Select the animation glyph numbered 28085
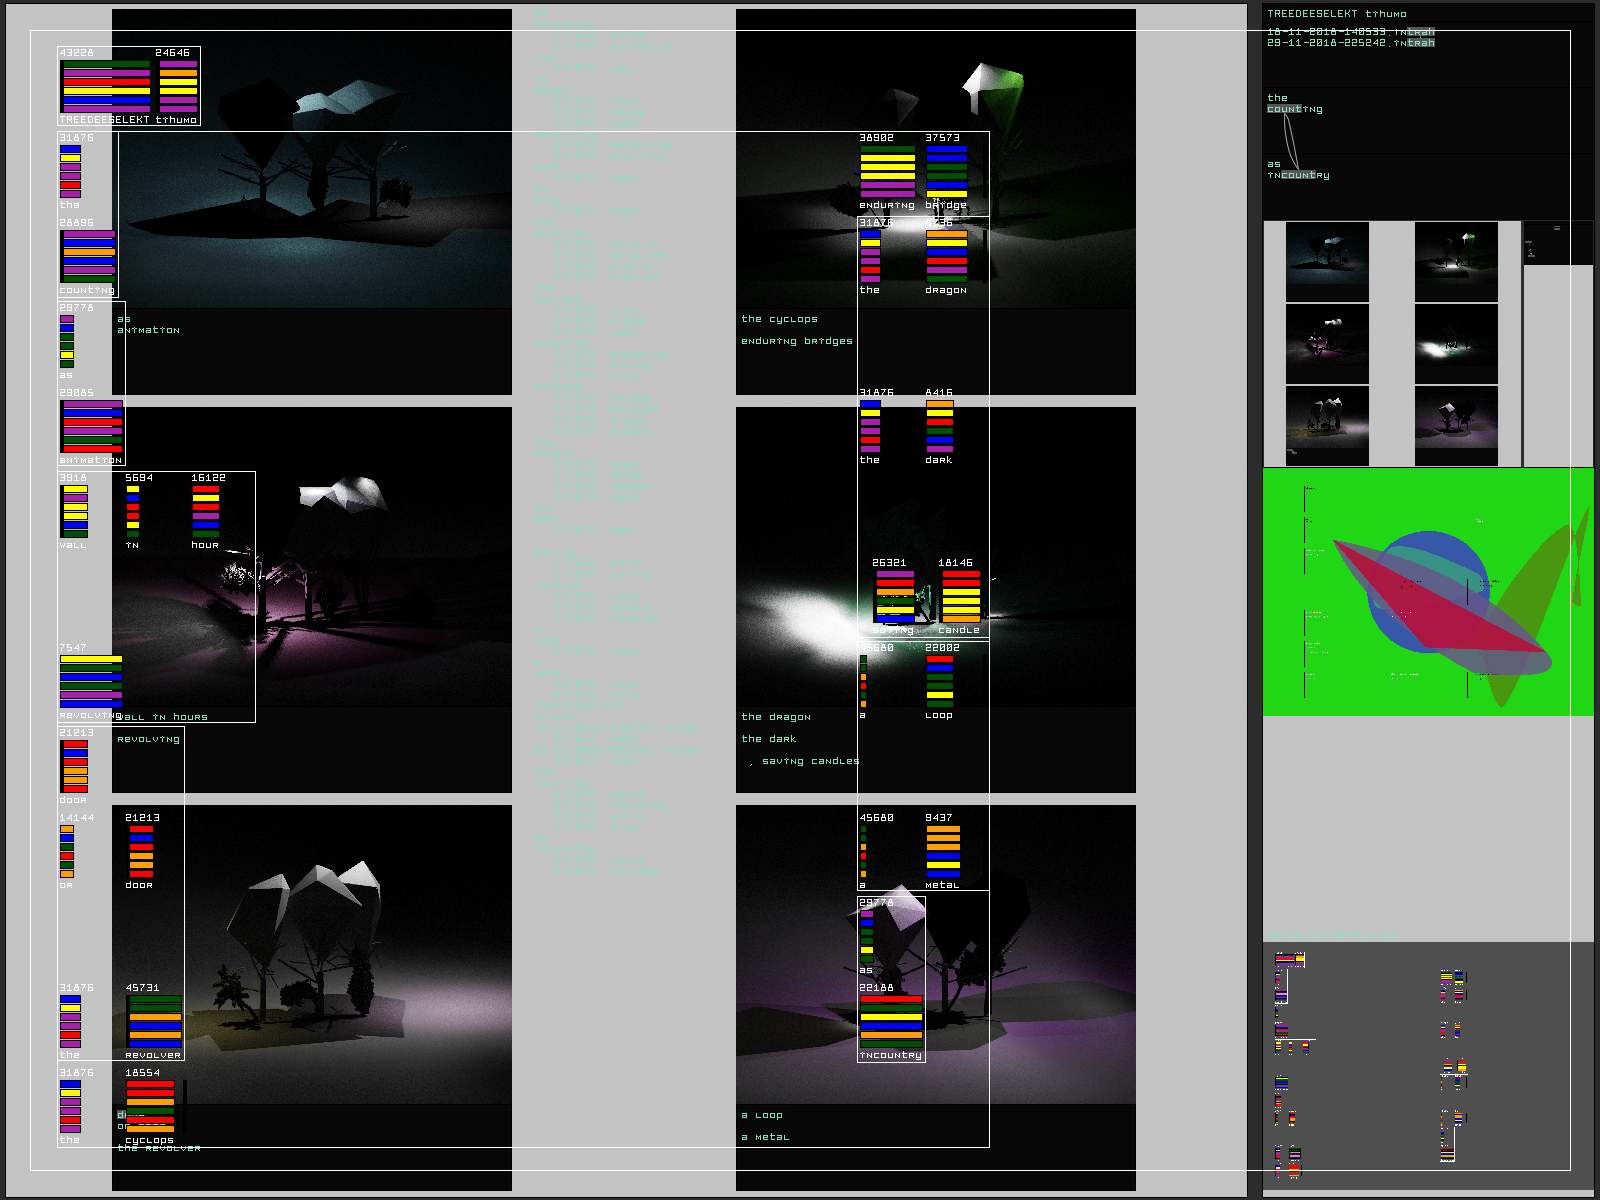 coord(91,427)
